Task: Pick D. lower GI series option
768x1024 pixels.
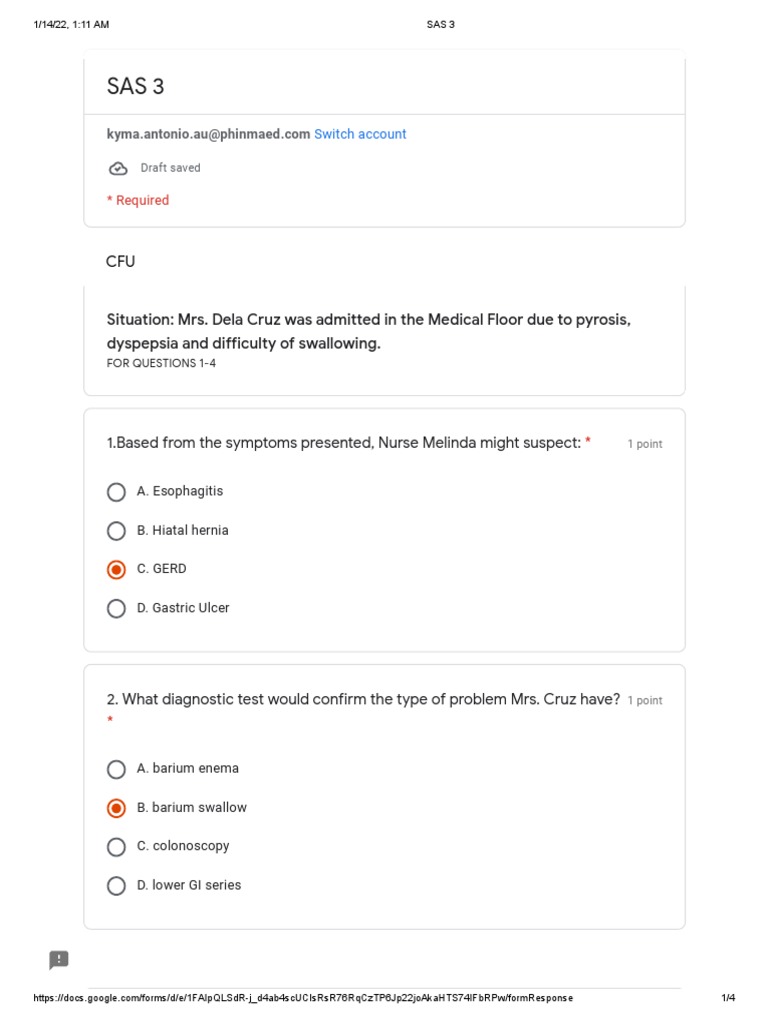Action: tap(116, 885)
